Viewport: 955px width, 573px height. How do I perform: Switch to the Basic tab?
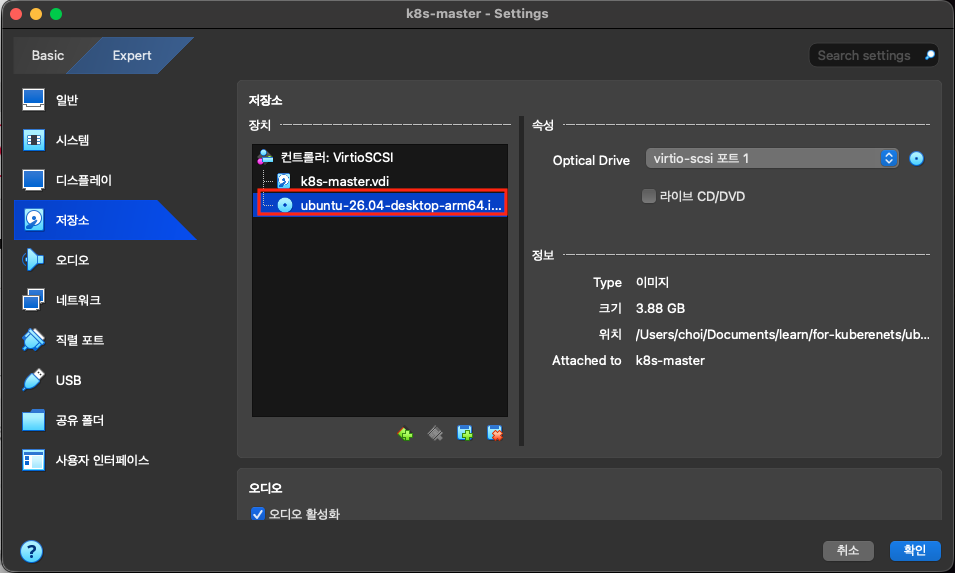coord(48,55)
